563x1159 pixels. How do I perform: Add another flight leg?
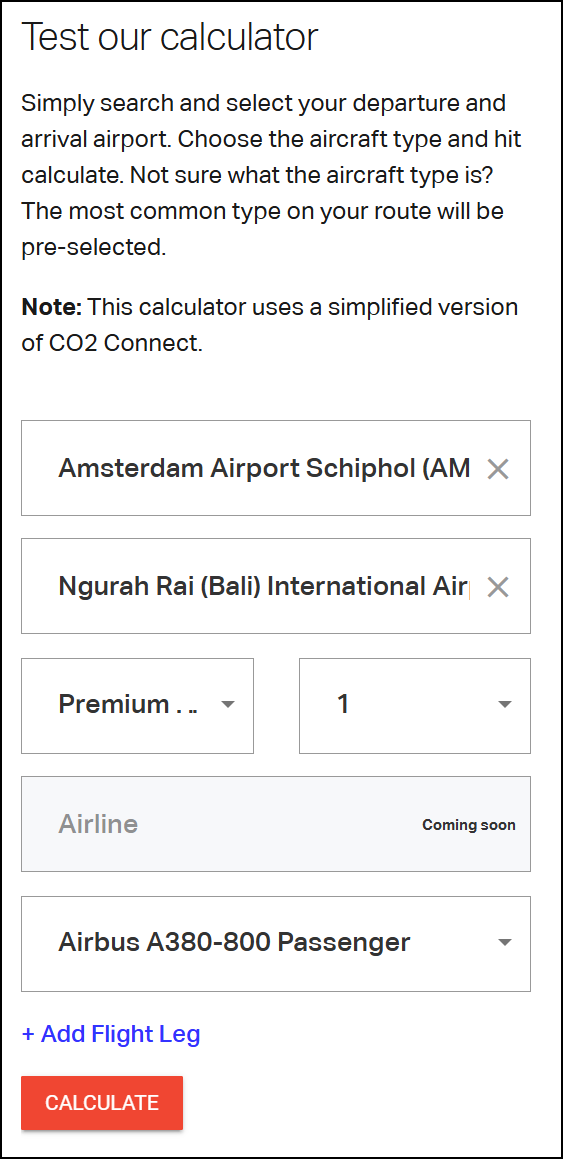pos(111,1033)
